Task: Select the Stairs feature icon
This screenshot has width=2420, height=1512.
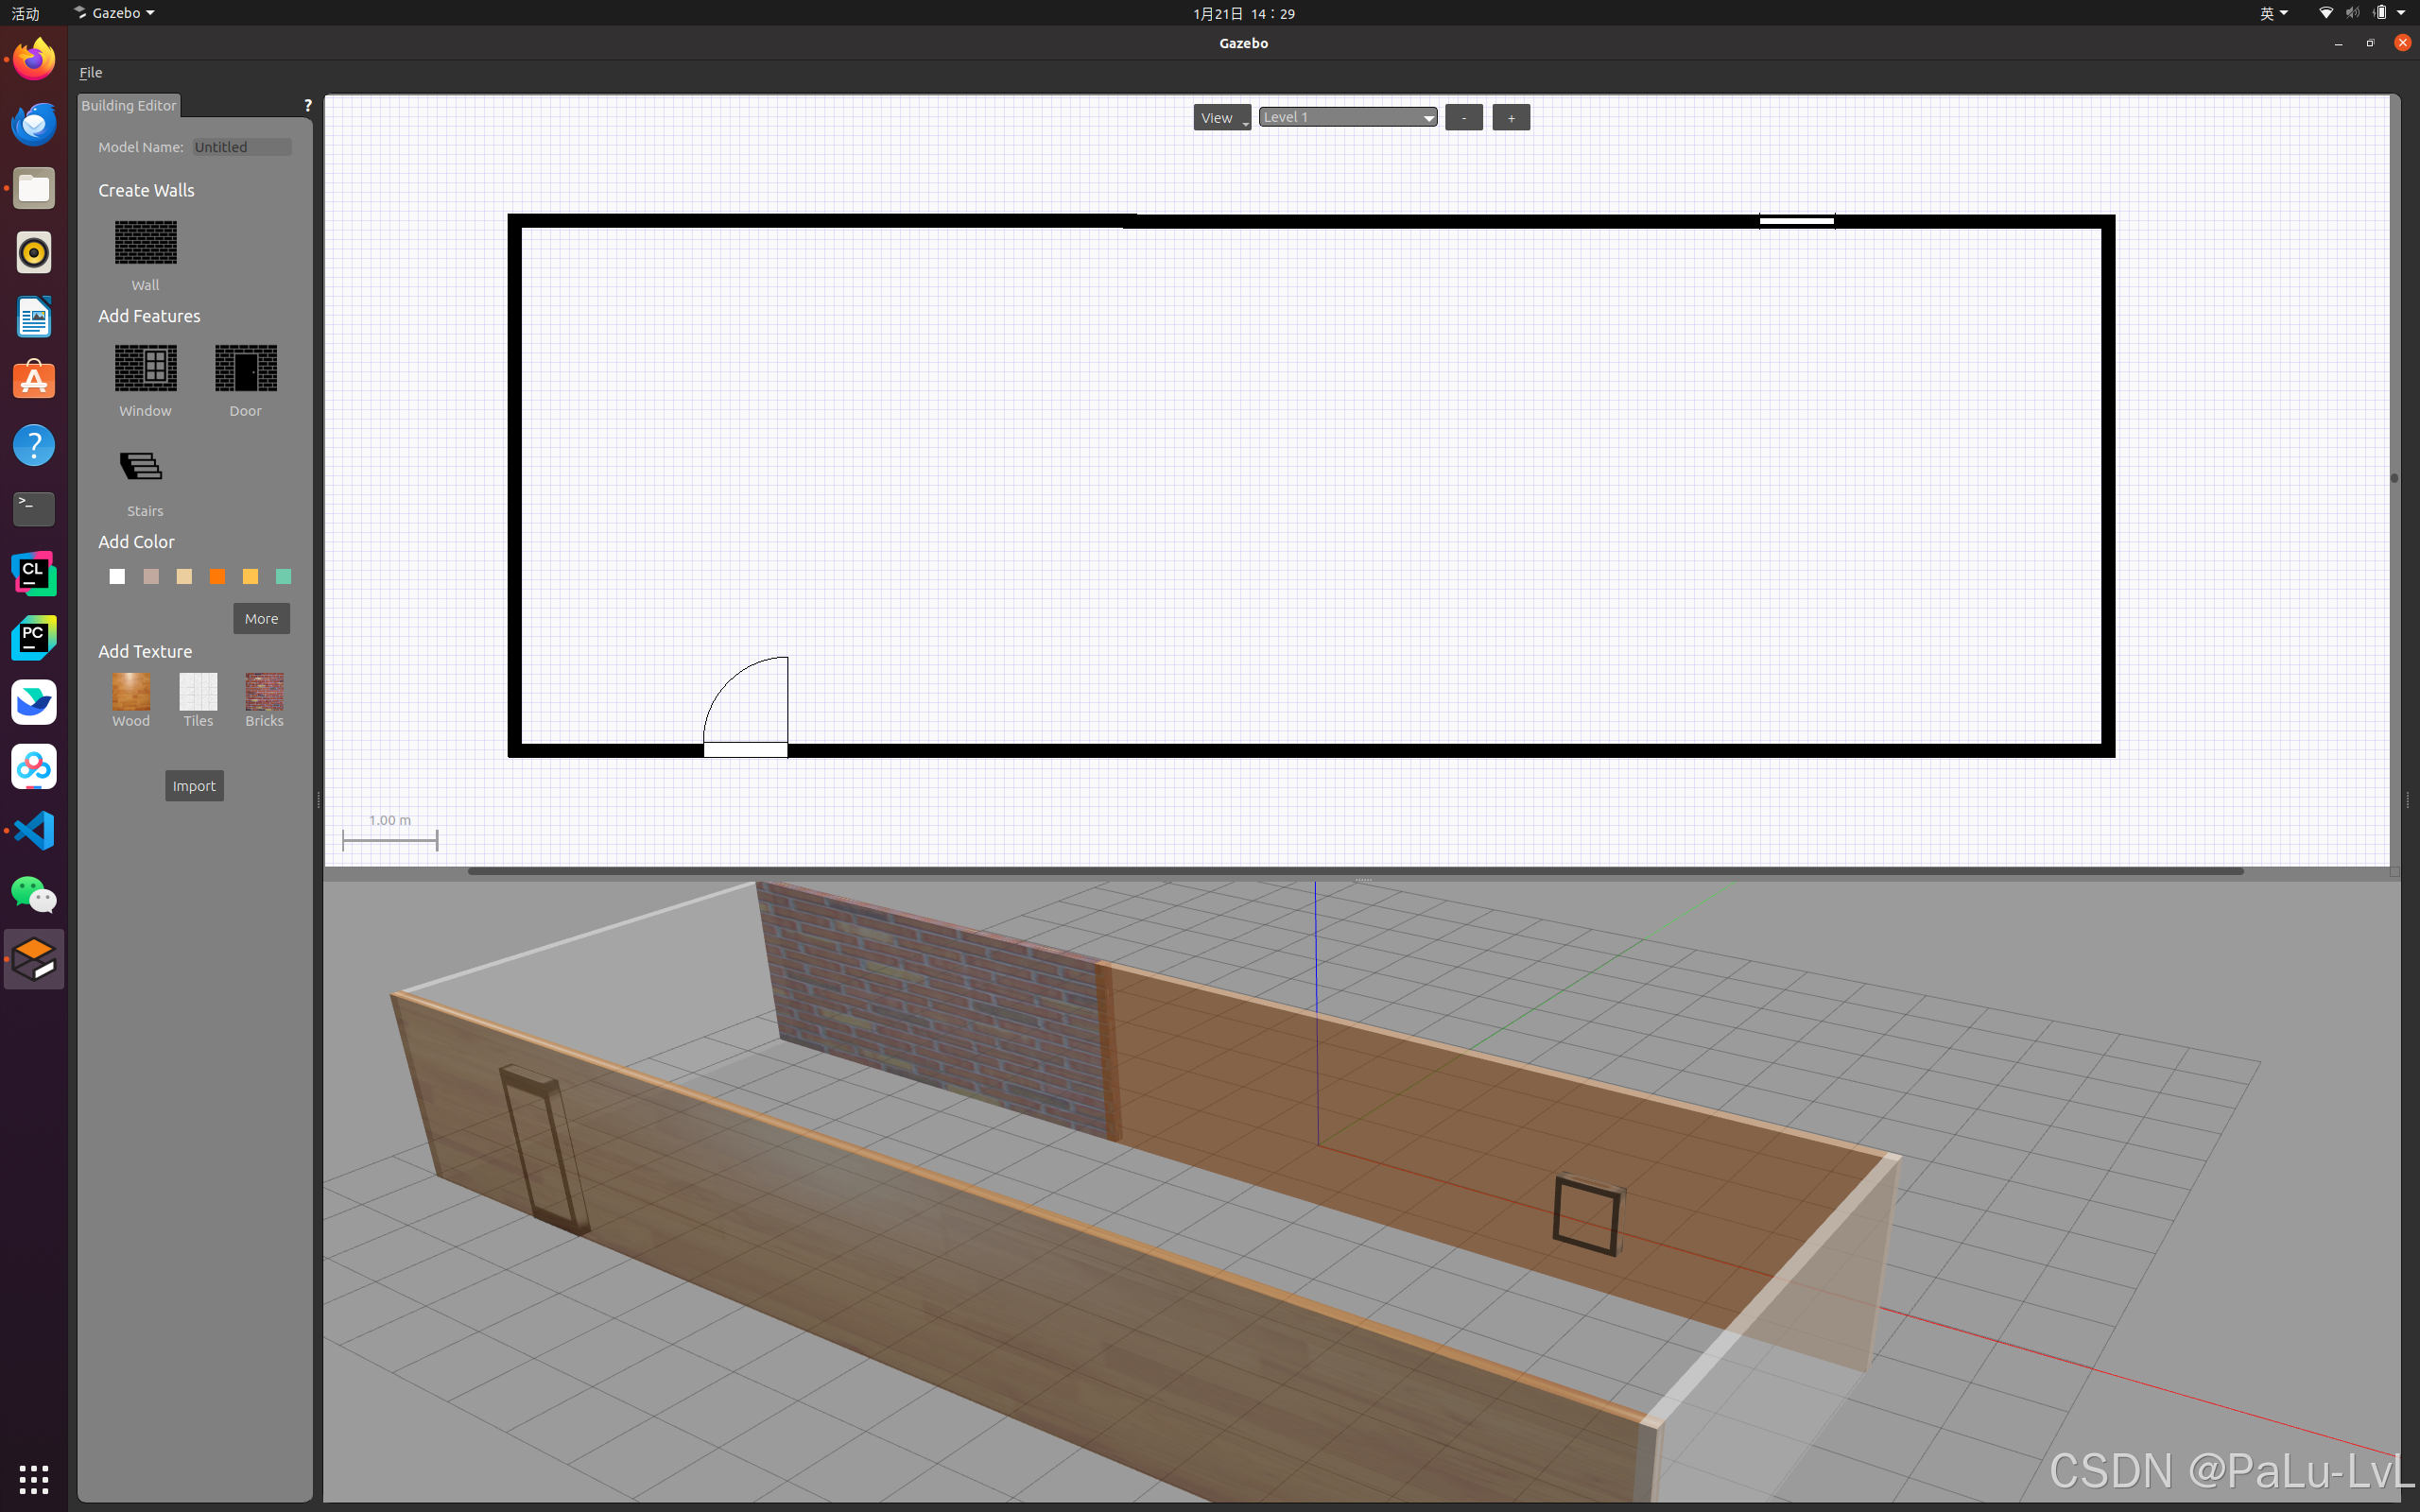Action: pyautogui.click(x=142, y=467)
